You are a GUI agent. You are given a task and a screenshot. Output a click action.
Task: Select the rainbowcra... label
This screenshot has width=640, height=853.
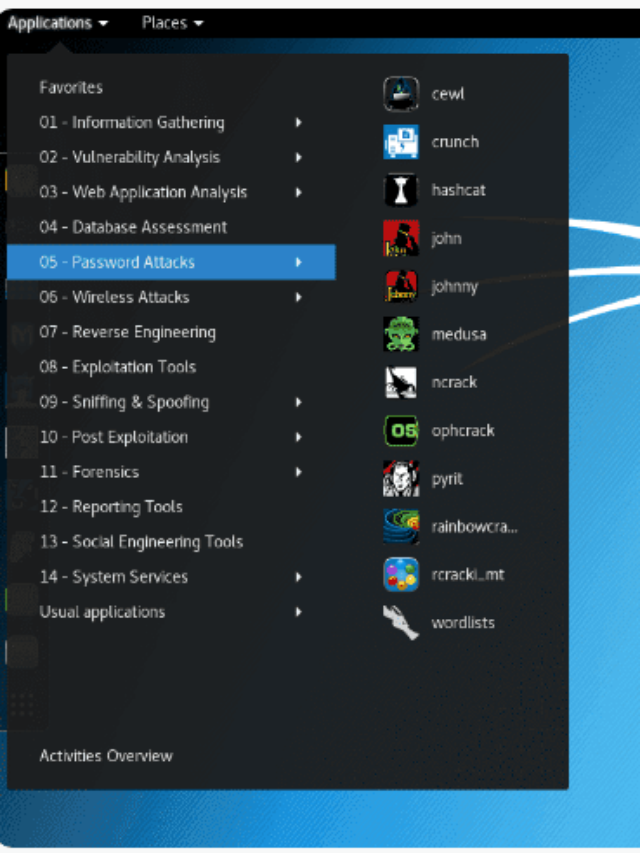tap(475, 527)
